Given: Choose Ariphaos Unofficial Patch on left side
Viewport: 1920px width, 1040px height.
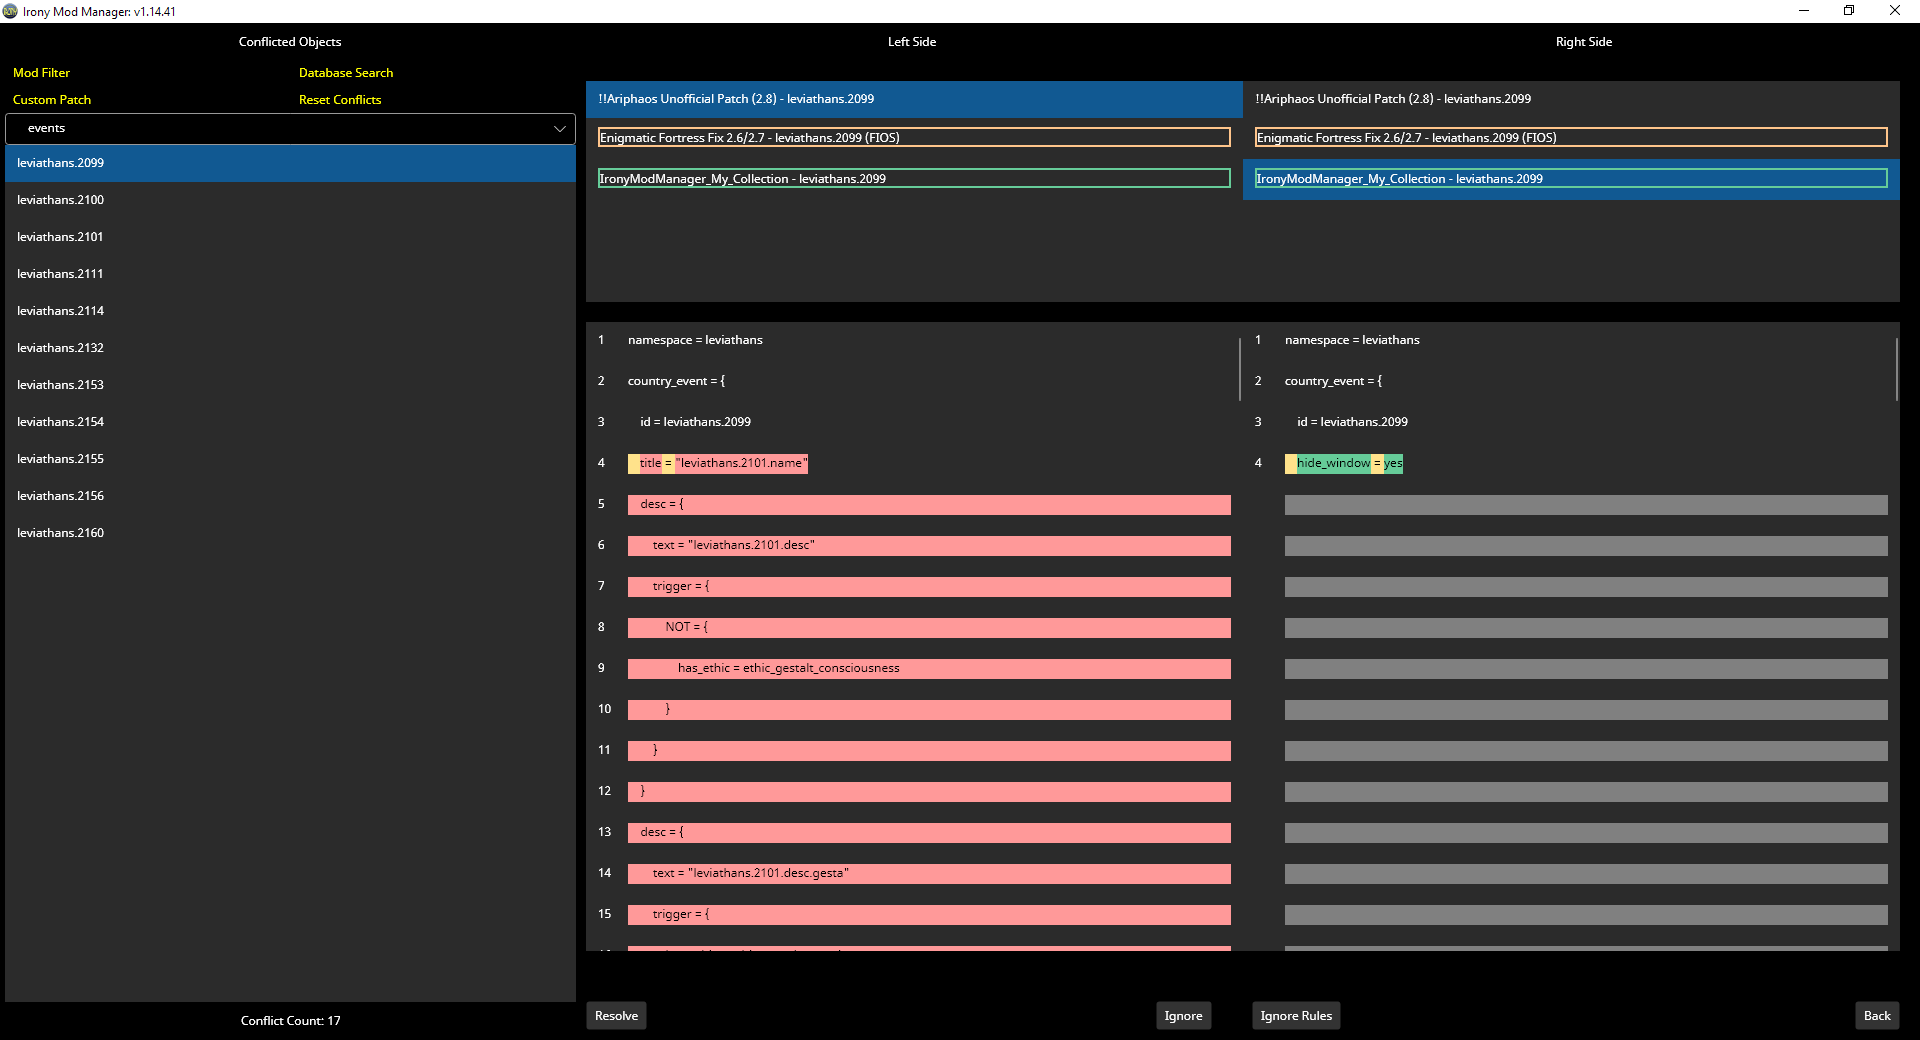Looking at the screenshot, I should (x=914, y=99).
